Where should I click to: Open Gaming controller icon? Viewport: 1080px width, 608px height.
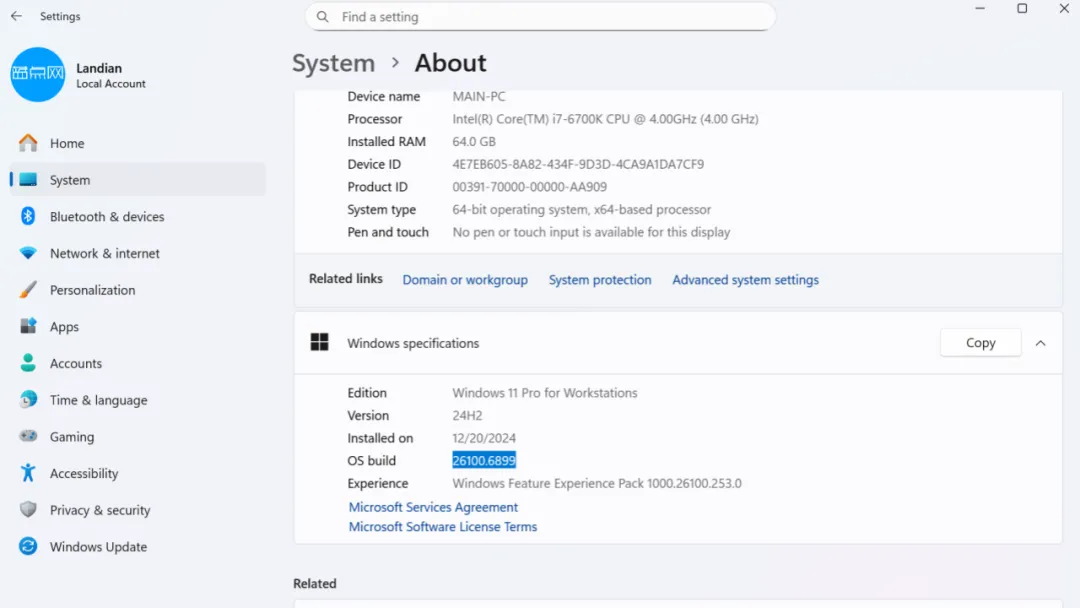[28, 437]
